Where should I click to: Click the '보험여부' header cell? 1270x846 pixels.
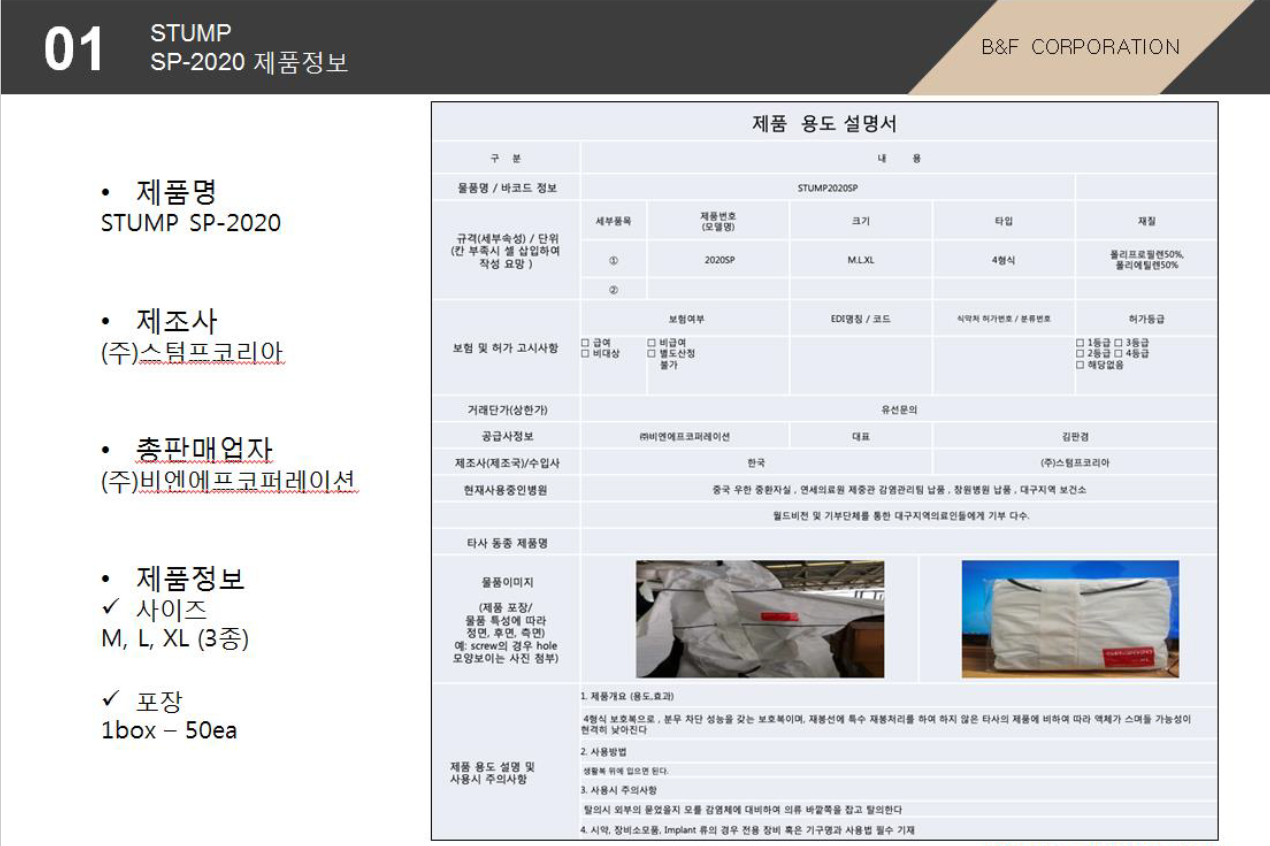point(685,319)
